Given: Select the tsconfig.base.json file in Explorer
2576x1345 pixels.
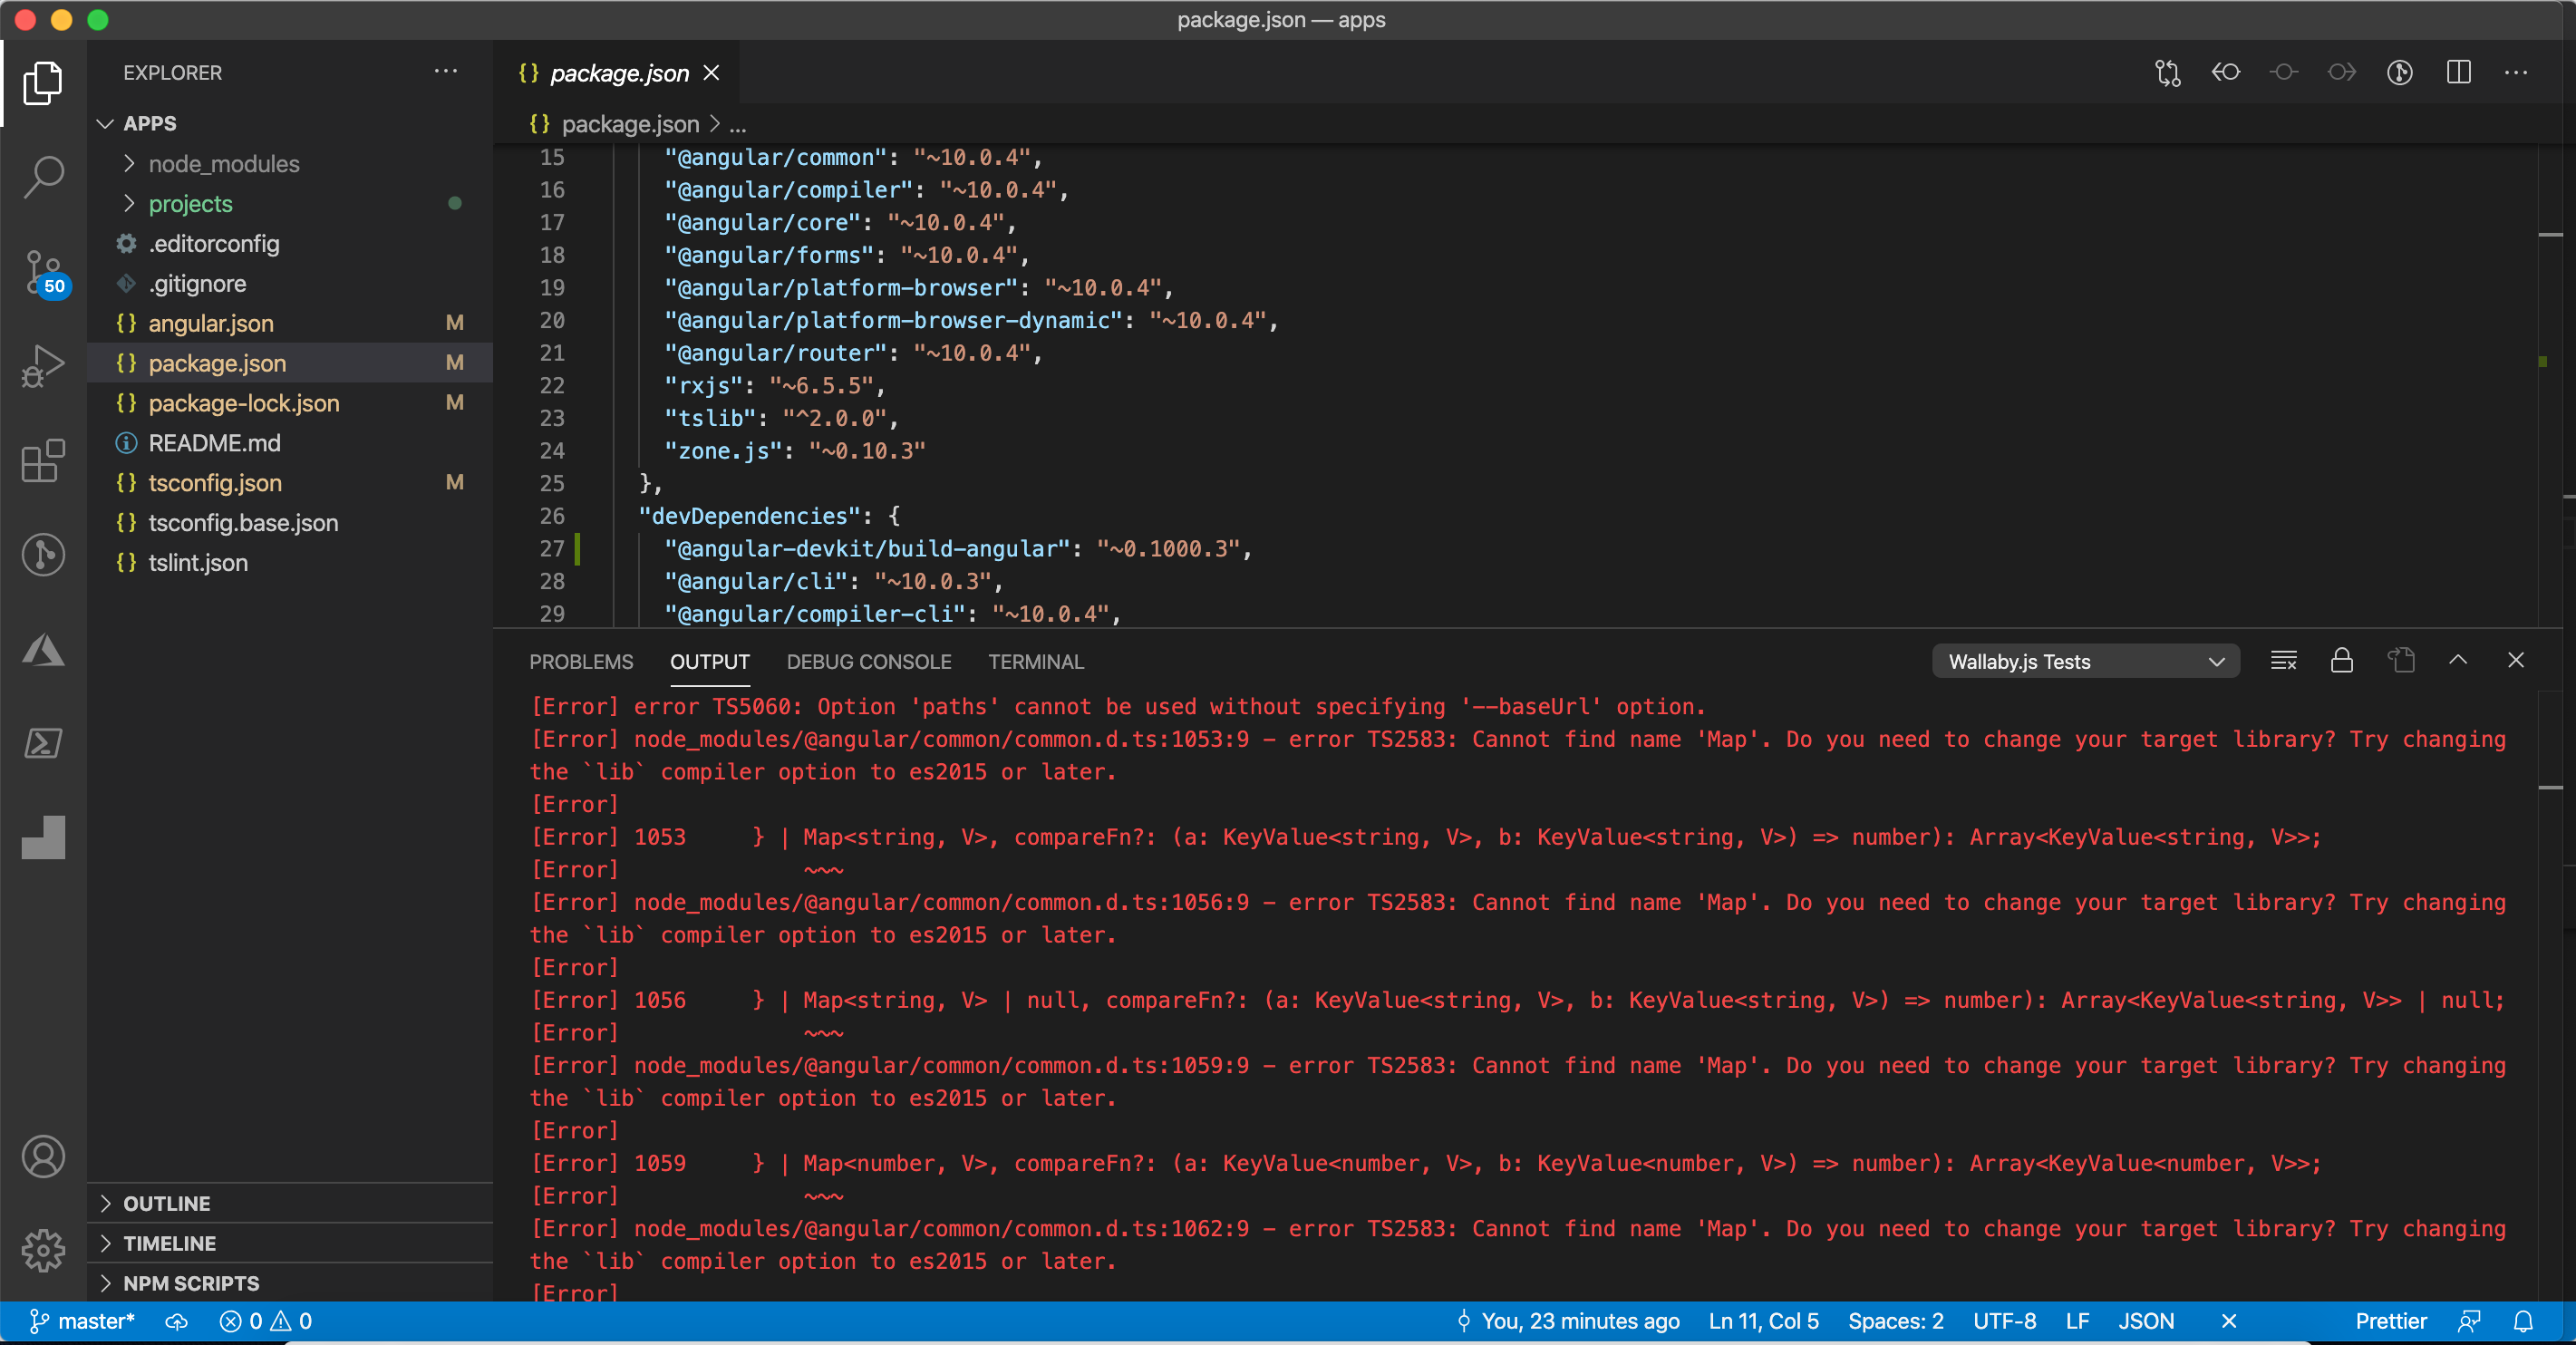Looking at the screenshot, I should pos(242,522).
